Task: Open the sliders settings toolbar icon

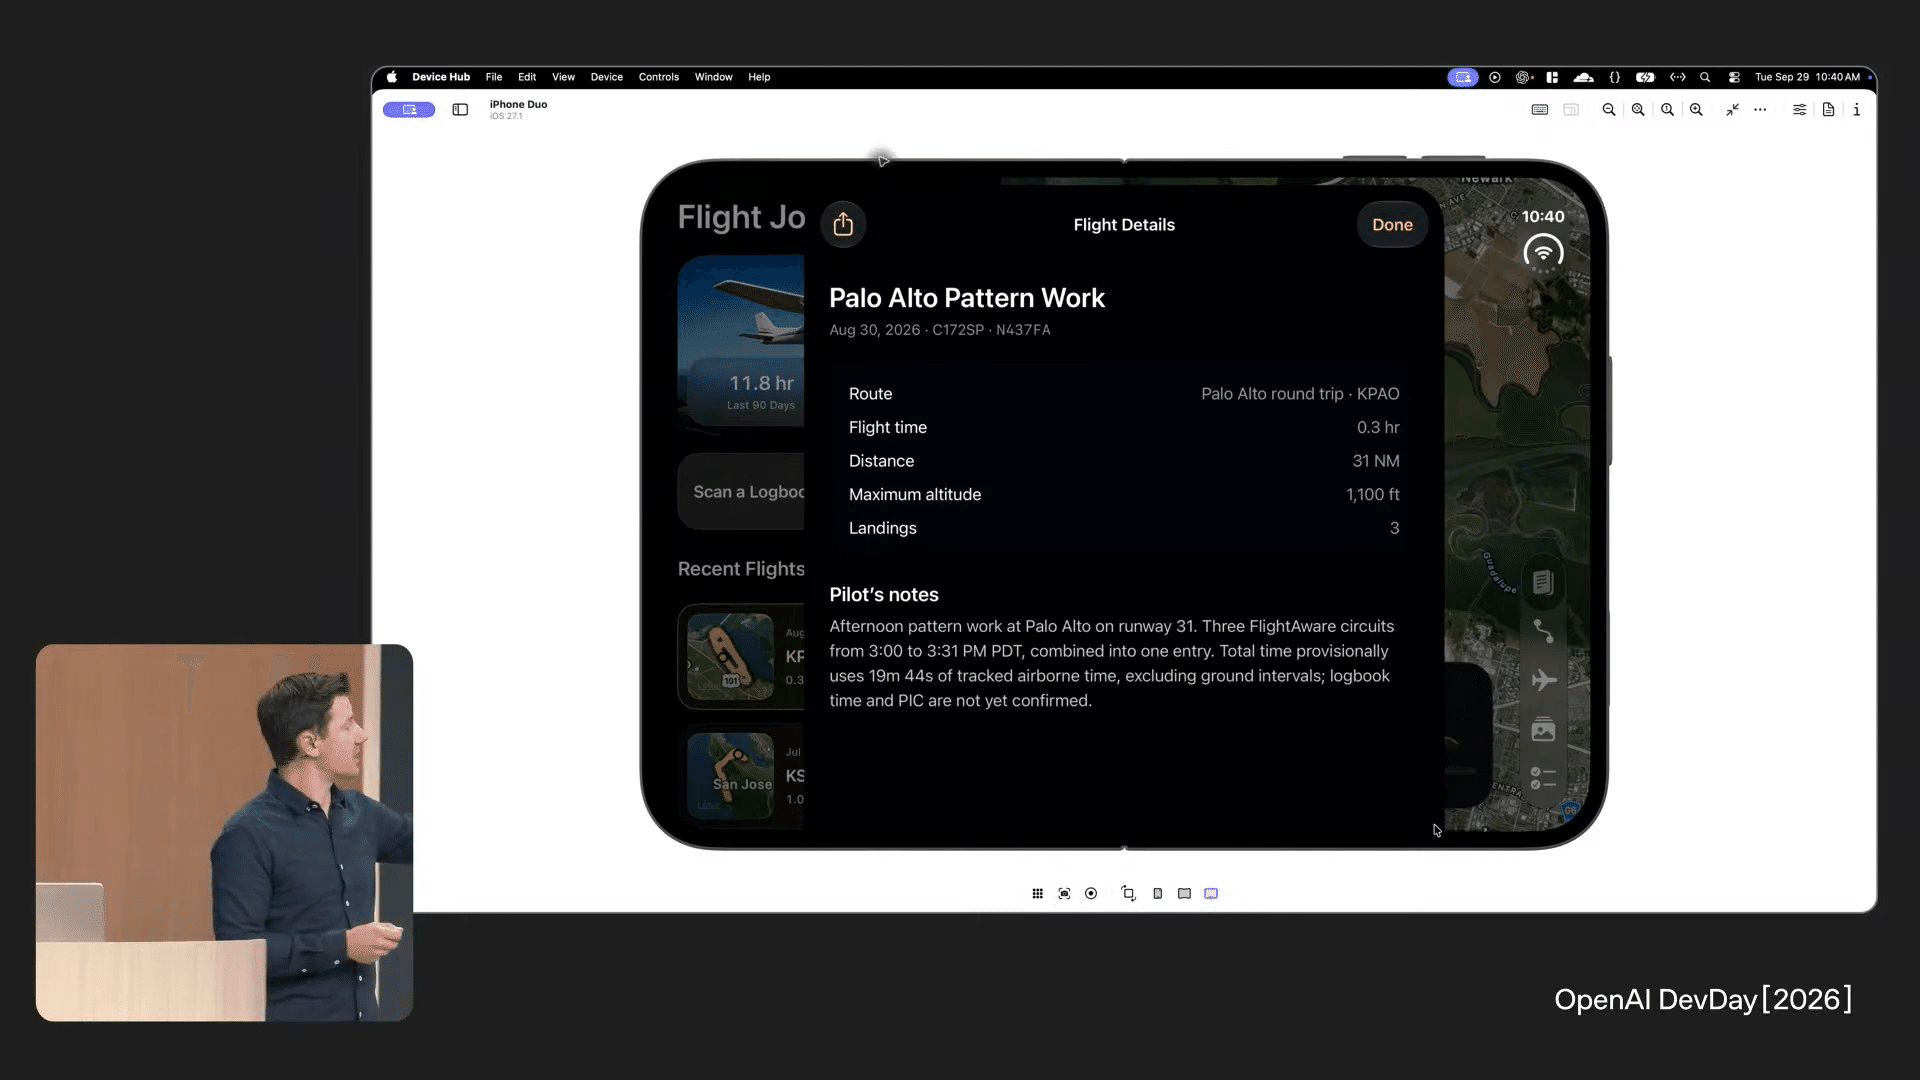Action: click(x=1799, y=110)
